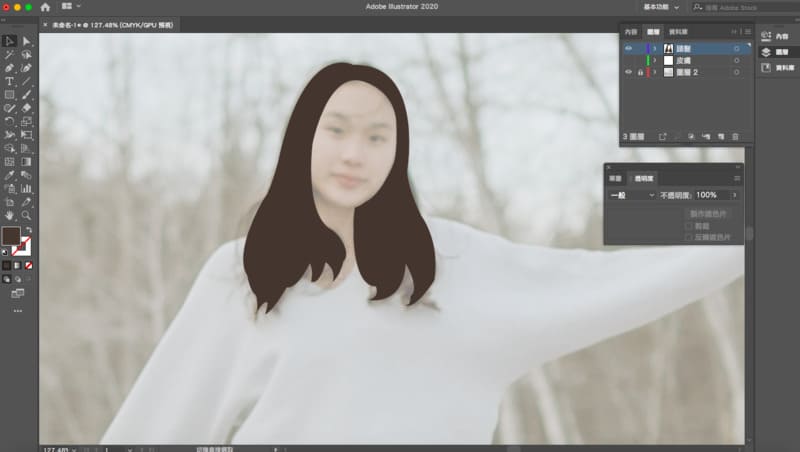Select the Free Transform tool
Viewport: 800px width, 452px height.
coord(27,135)
